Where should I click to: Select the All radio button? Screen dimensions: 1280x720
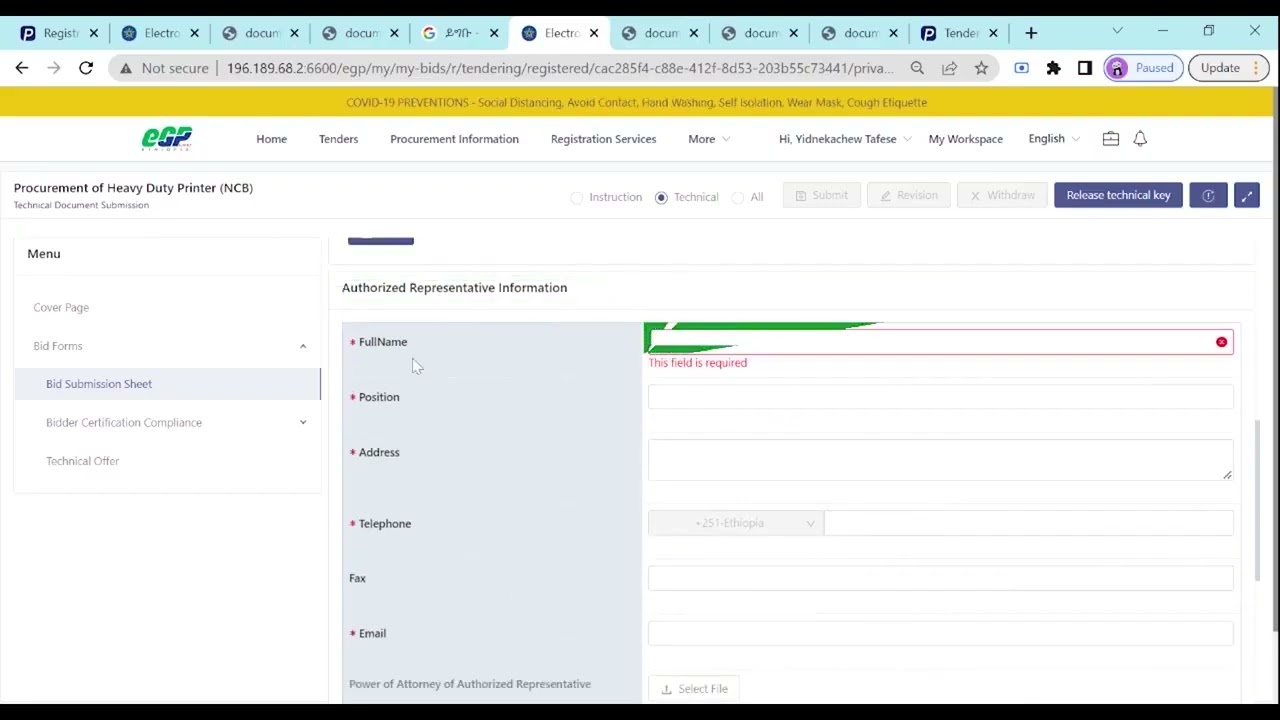738,197
